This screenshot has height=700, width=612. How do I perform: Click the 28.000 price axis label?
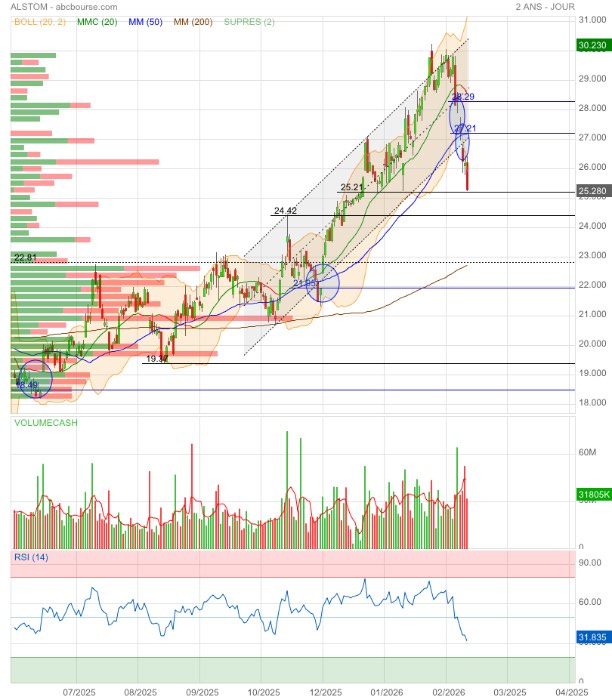[x=592, y=108]
